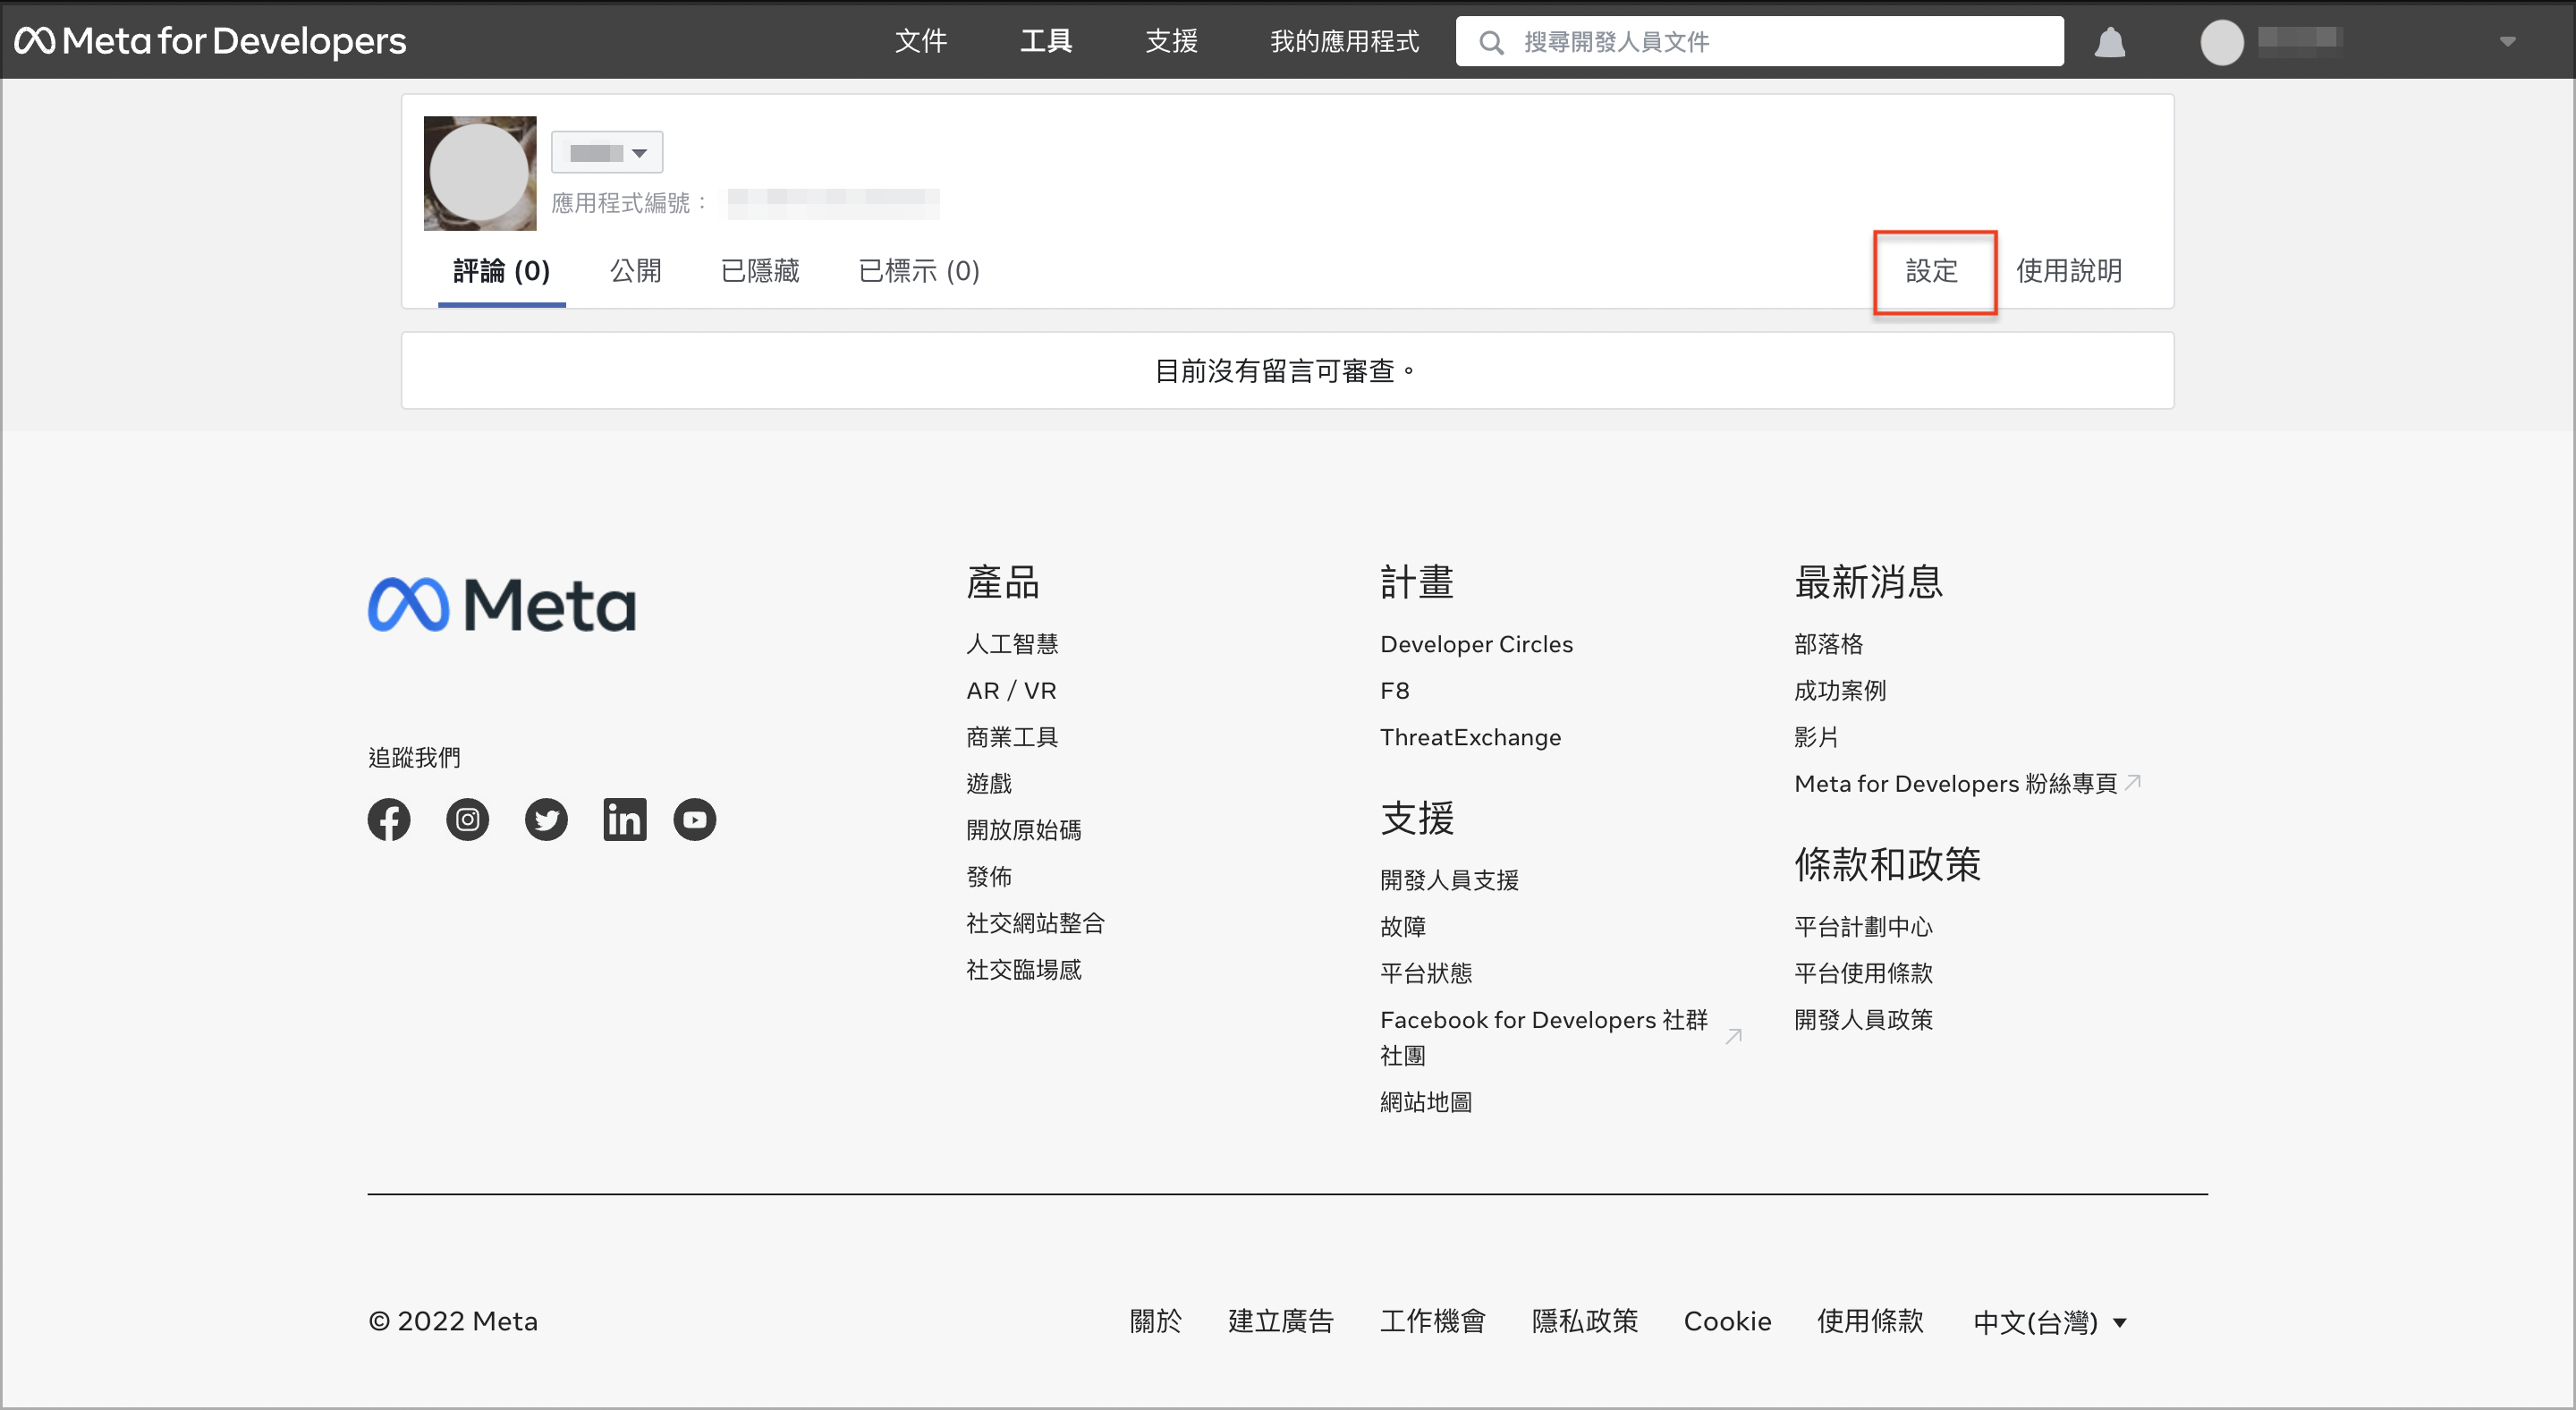Open the app name dropdown

[607, 152]
